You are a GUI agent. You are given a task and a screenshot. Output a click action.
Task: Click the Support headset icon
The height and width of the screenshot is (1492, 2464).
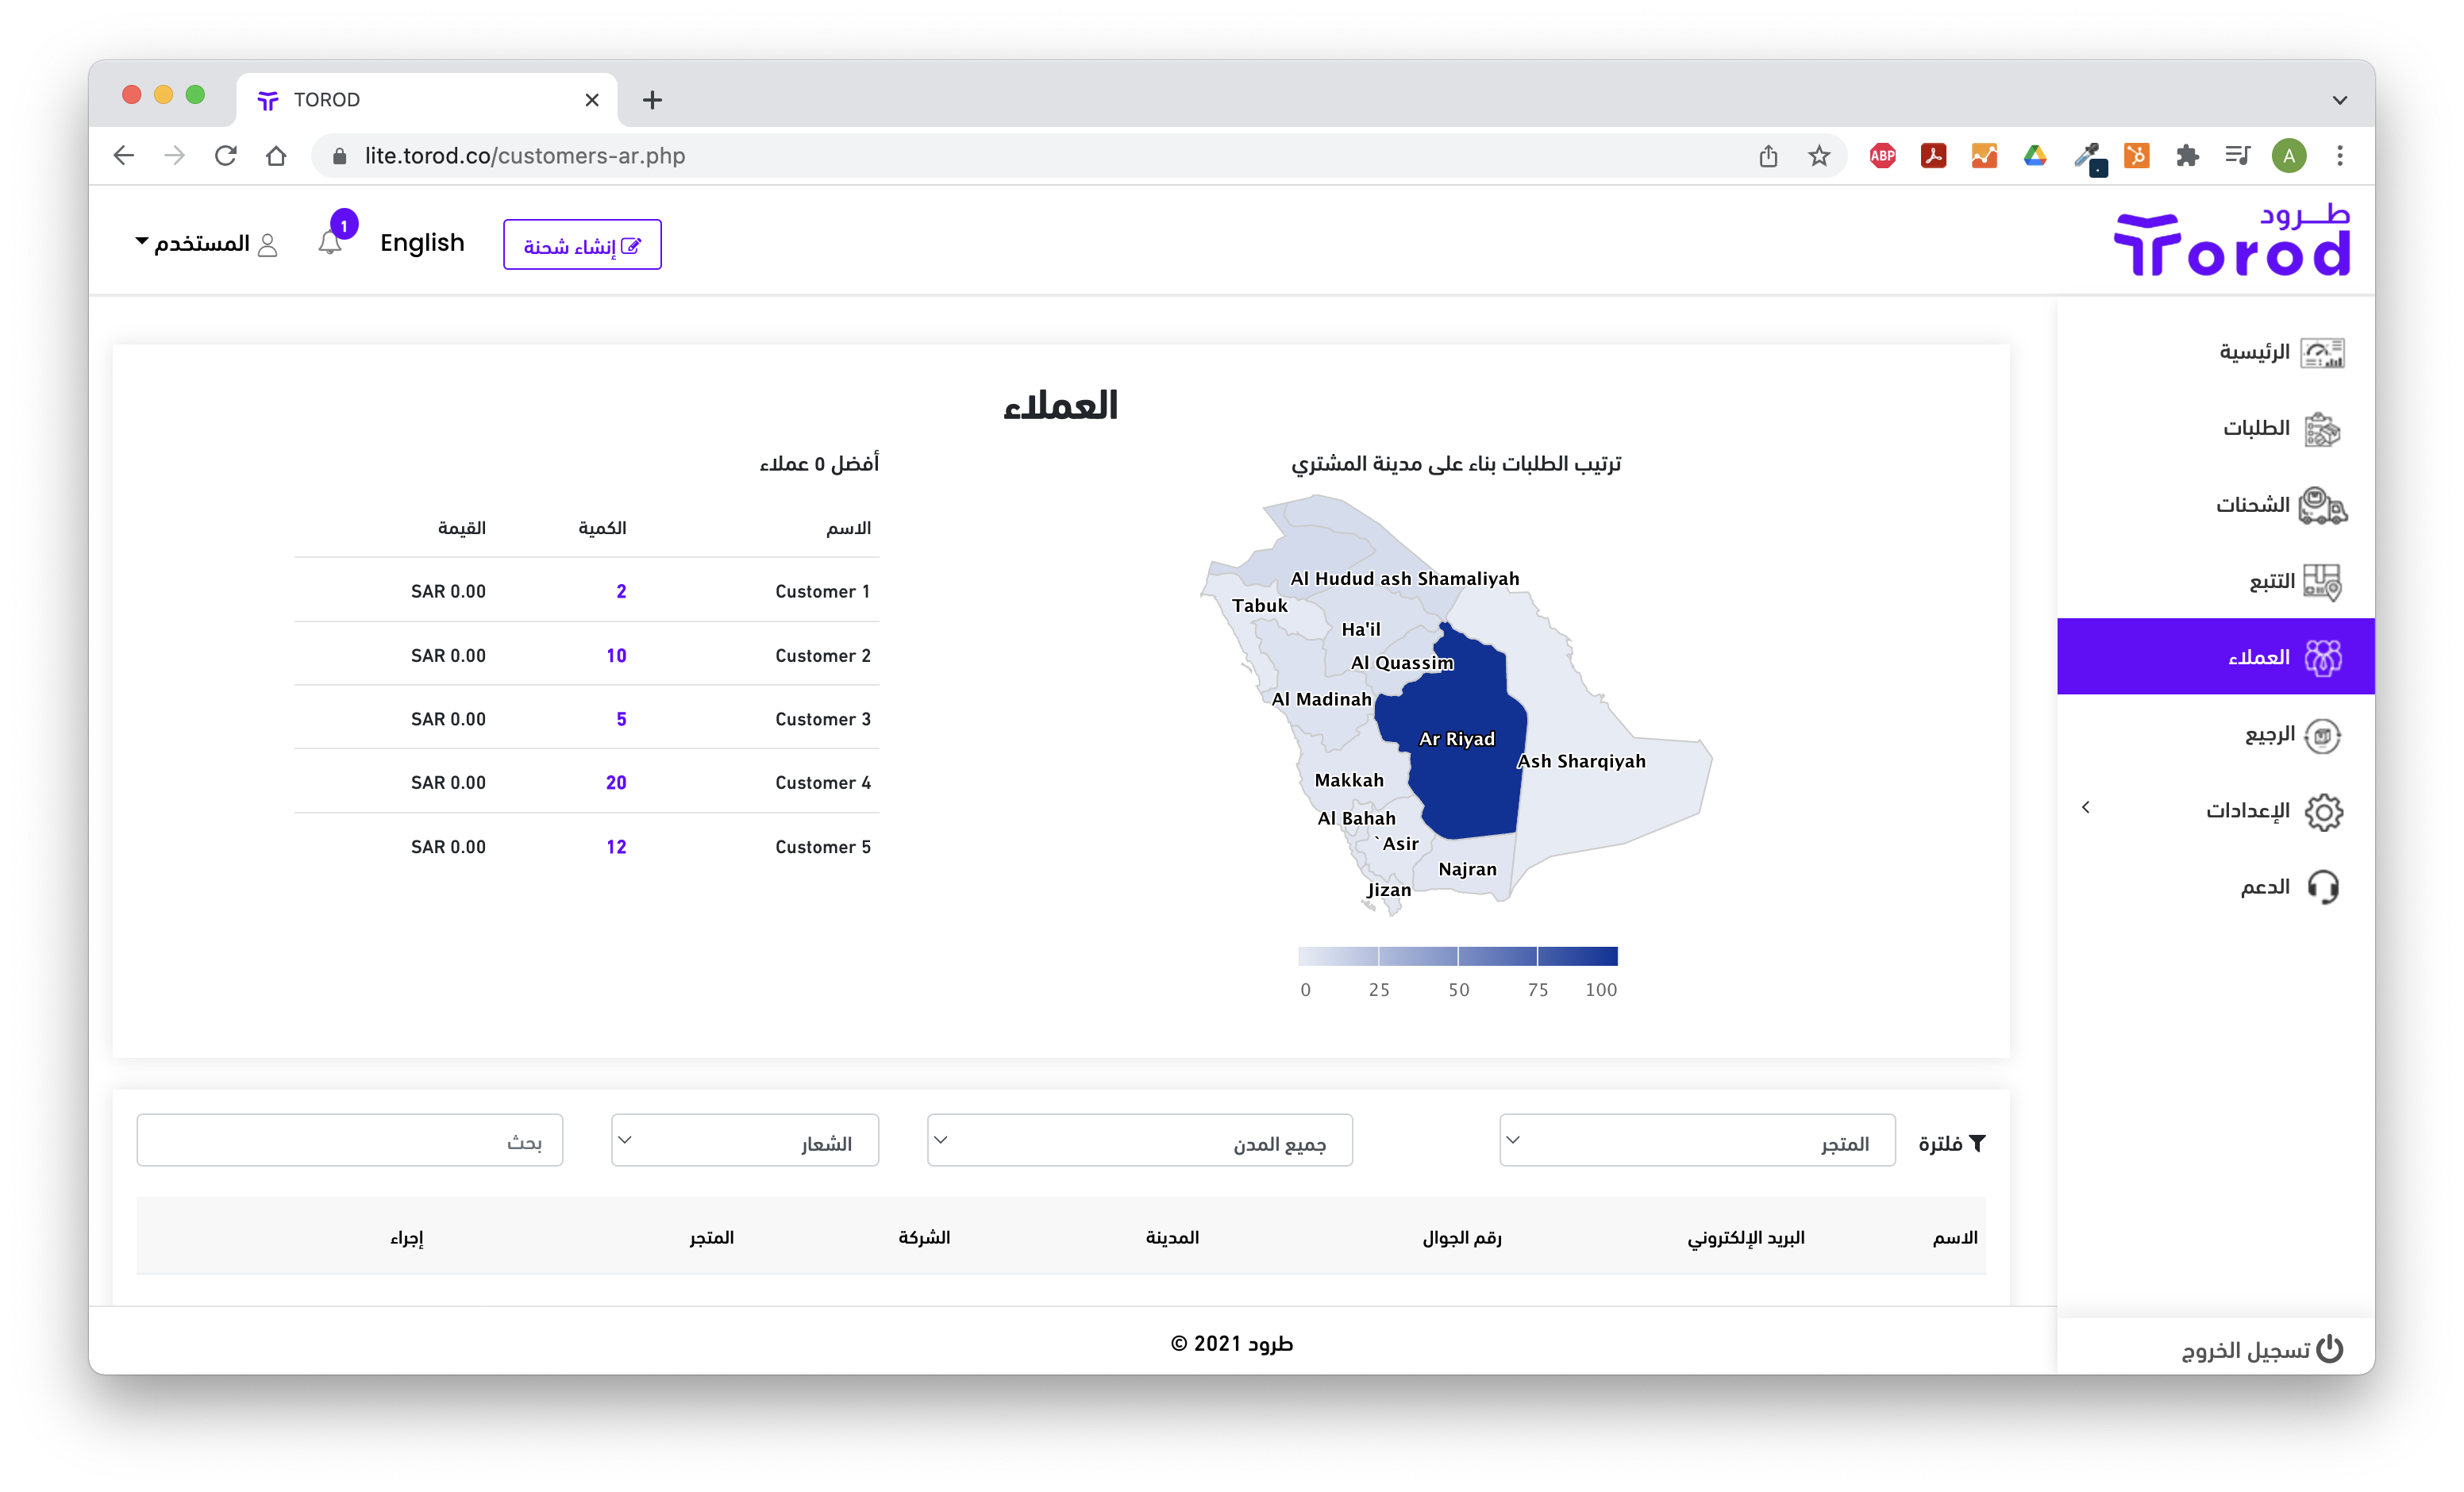[x=2322, y=887]
